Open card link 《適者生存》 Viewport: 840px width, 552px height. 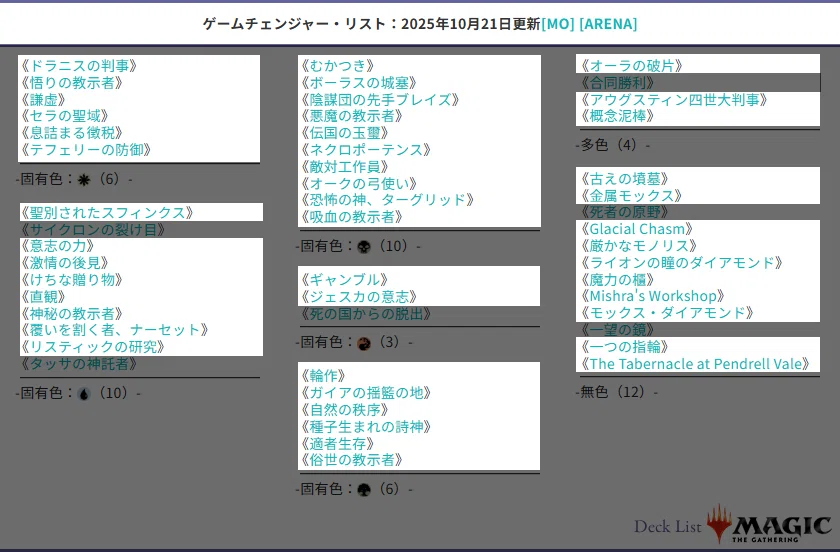pyautogui.click(x=337, y=444)
